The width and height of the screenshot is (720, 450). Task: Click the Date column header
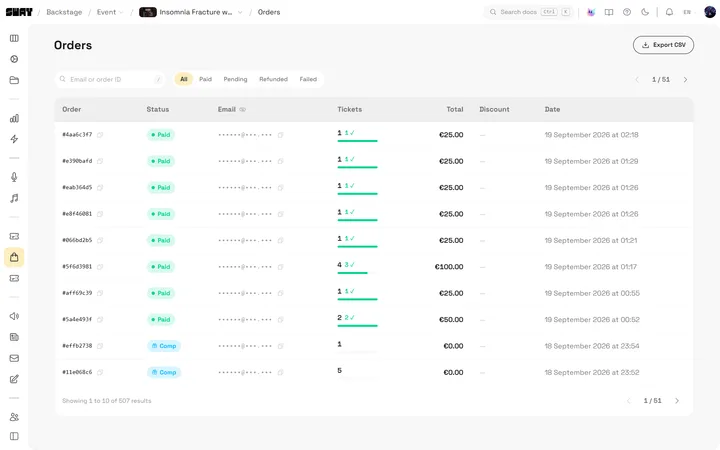pyautogui.click(x=552, y=110)
